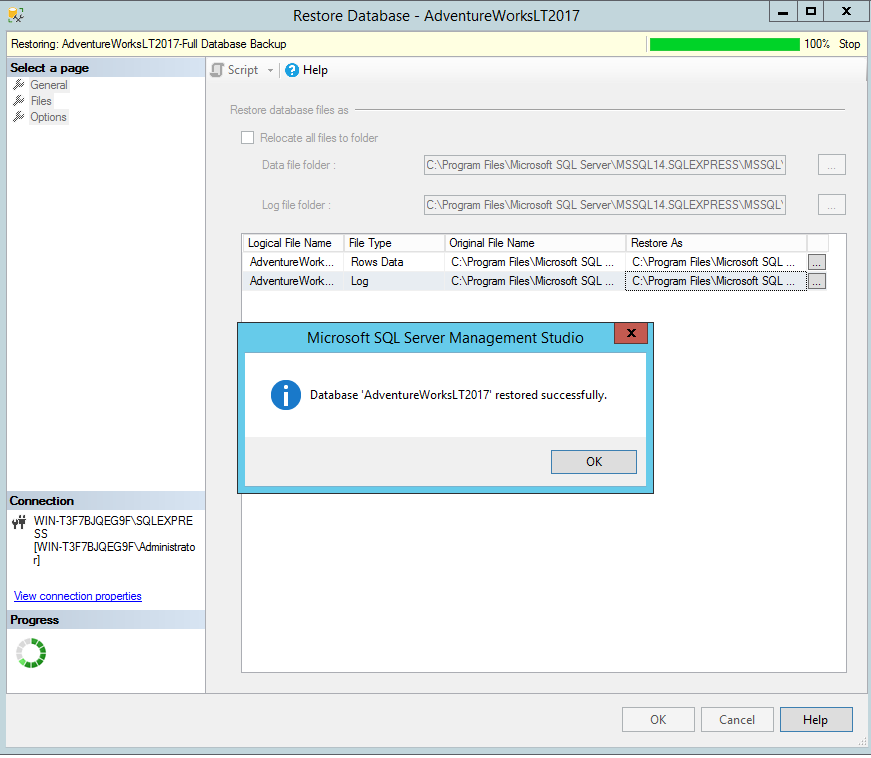Image resolution: width=871 pixels, height=758 pixels.
Task: Click the server name WIN-T3F7BJQEG9F\SQLEXPRESS text
Action: [x=113, y=528]
